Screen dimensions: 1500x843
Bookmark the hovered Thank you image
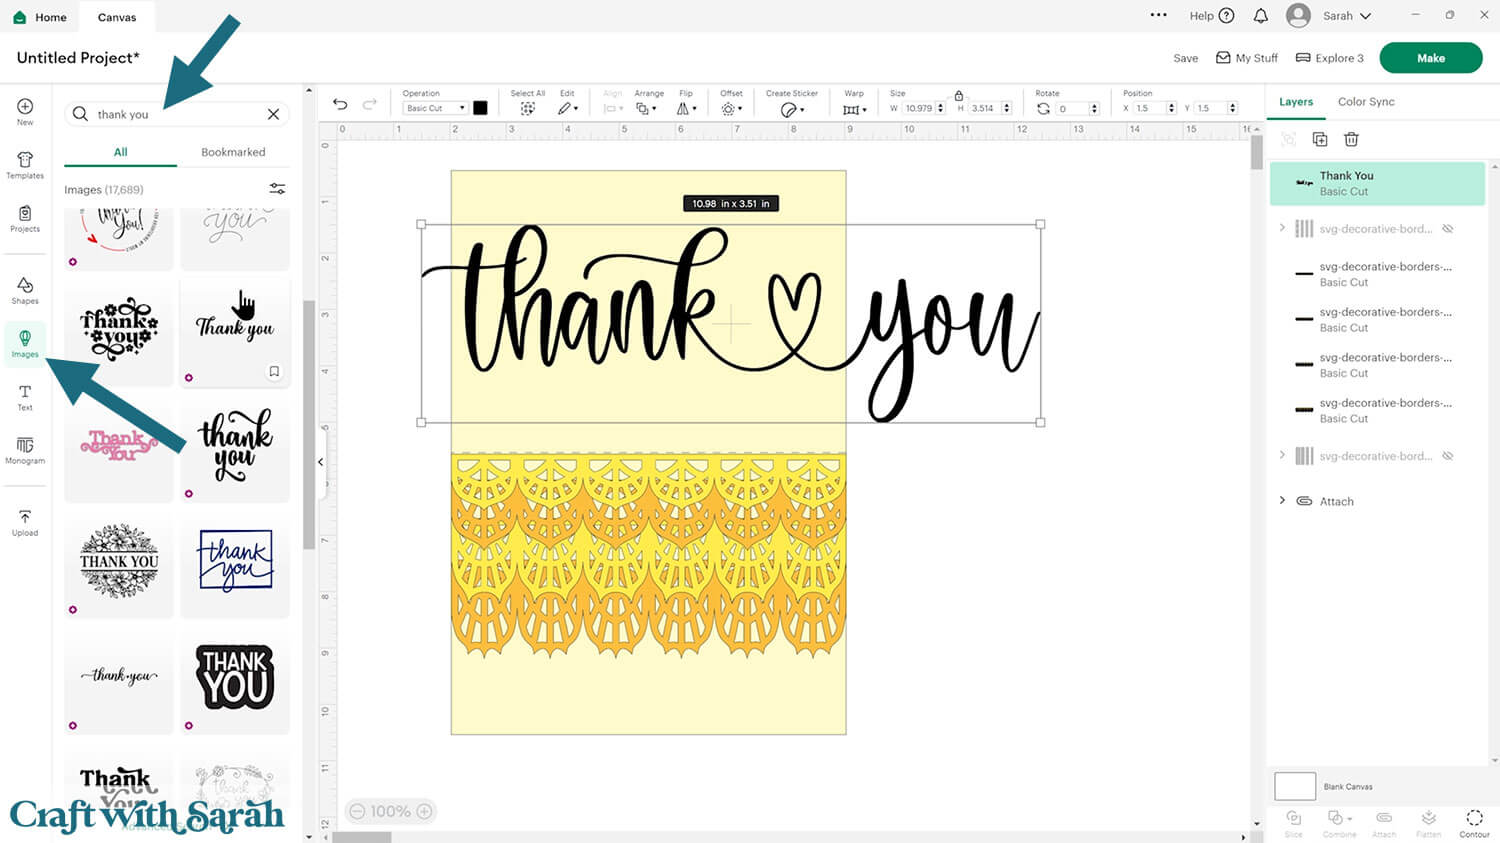(274, 372)
